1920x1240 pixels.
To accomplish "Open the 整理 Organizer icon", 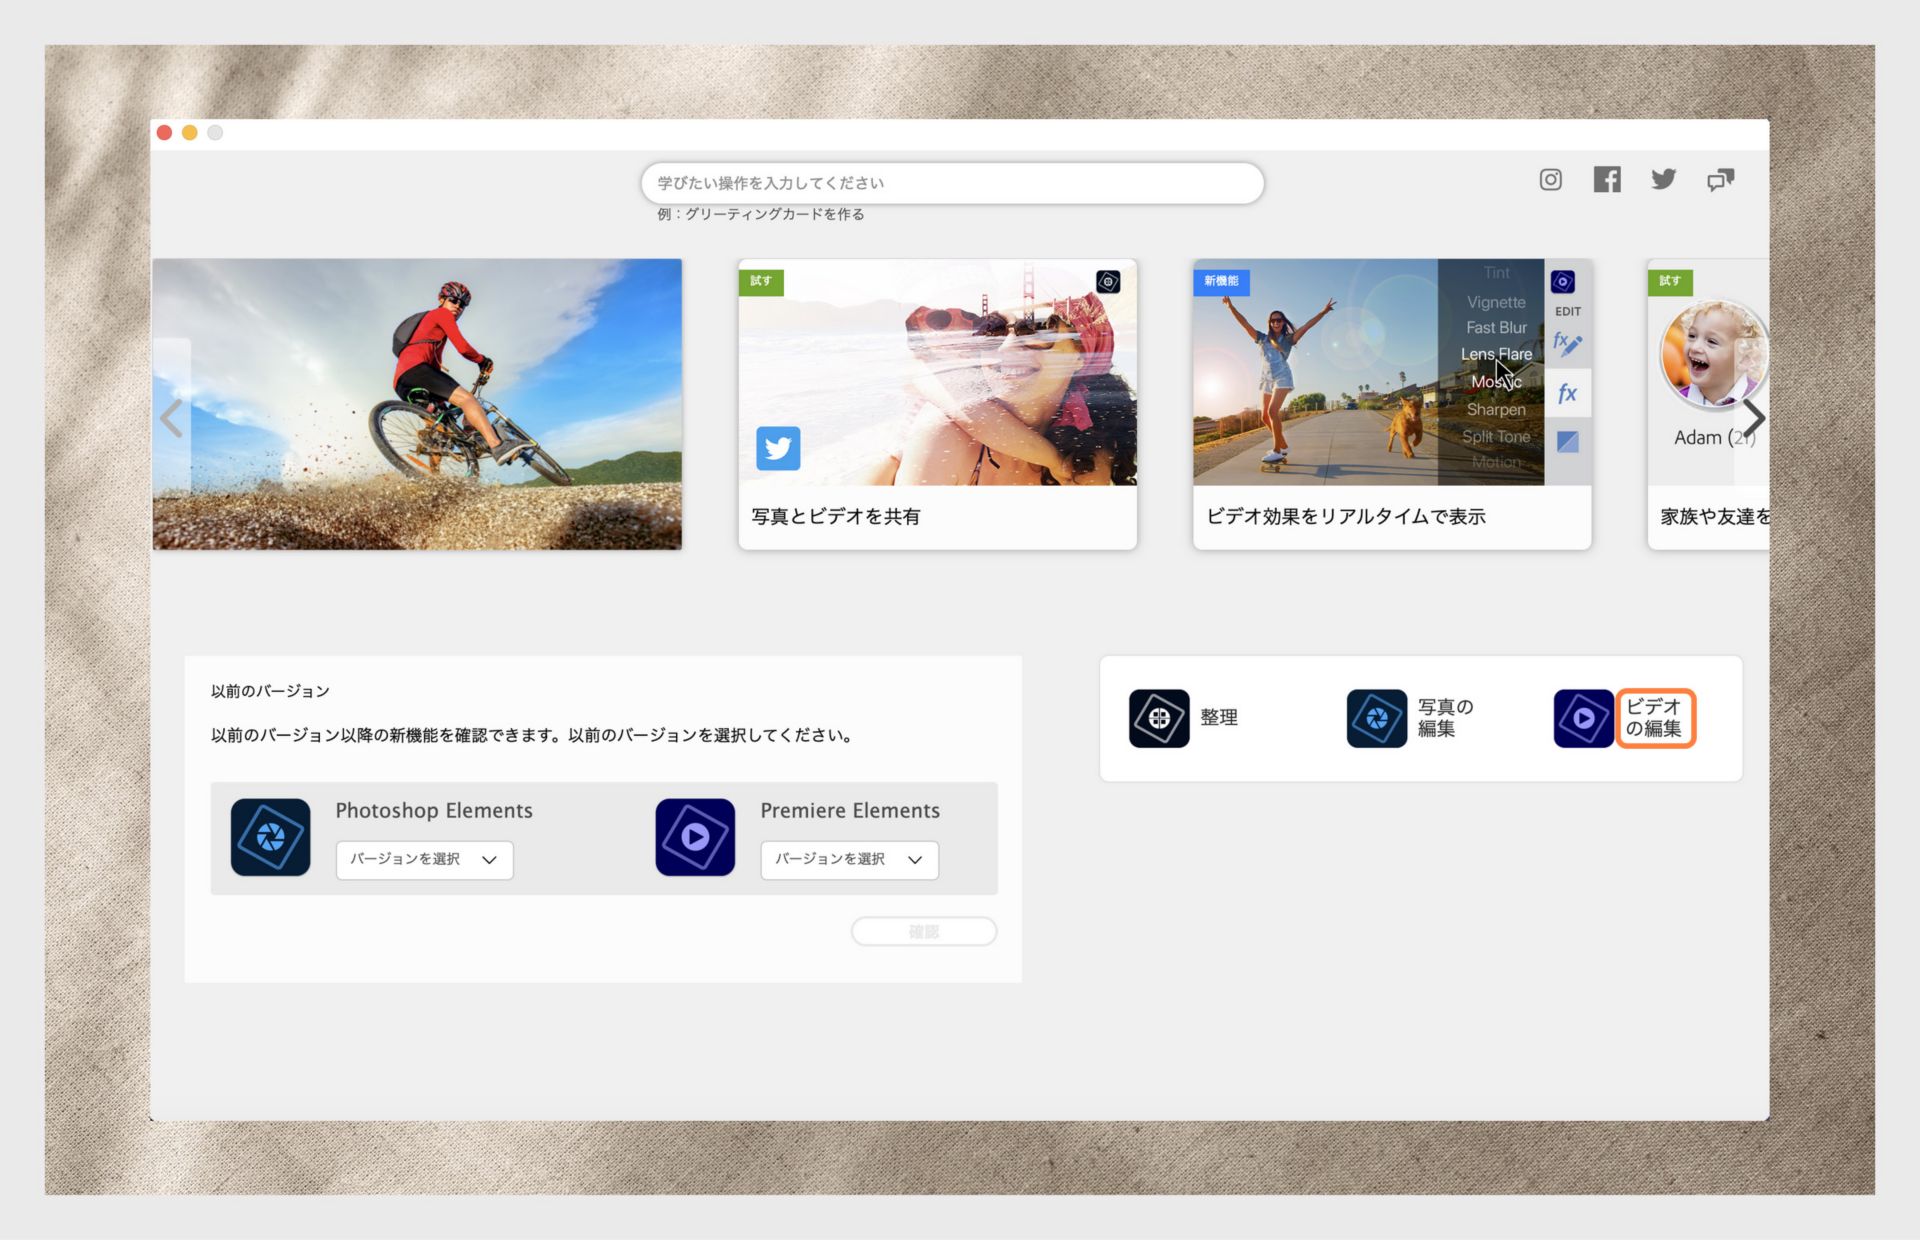I will click(x=1158, y=718).
